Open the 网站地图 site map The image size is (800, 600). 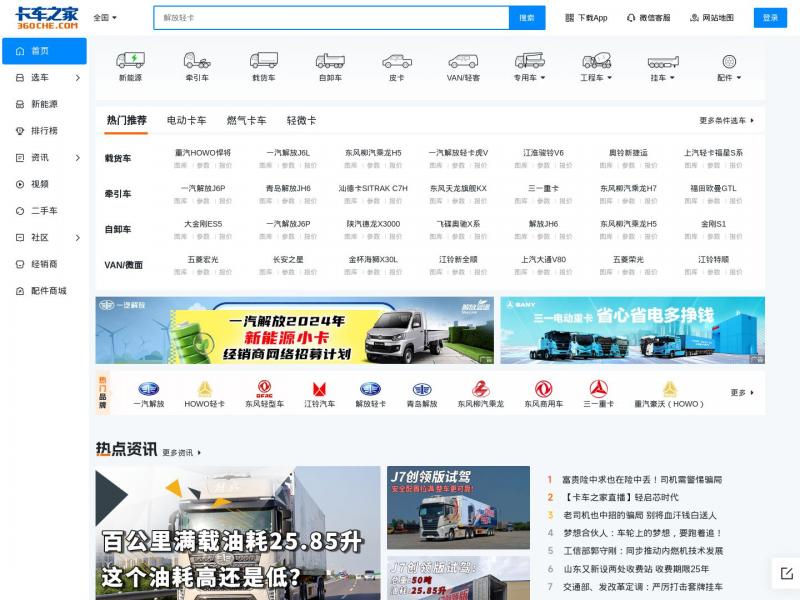pyautogui.click(x=712, y=18)
